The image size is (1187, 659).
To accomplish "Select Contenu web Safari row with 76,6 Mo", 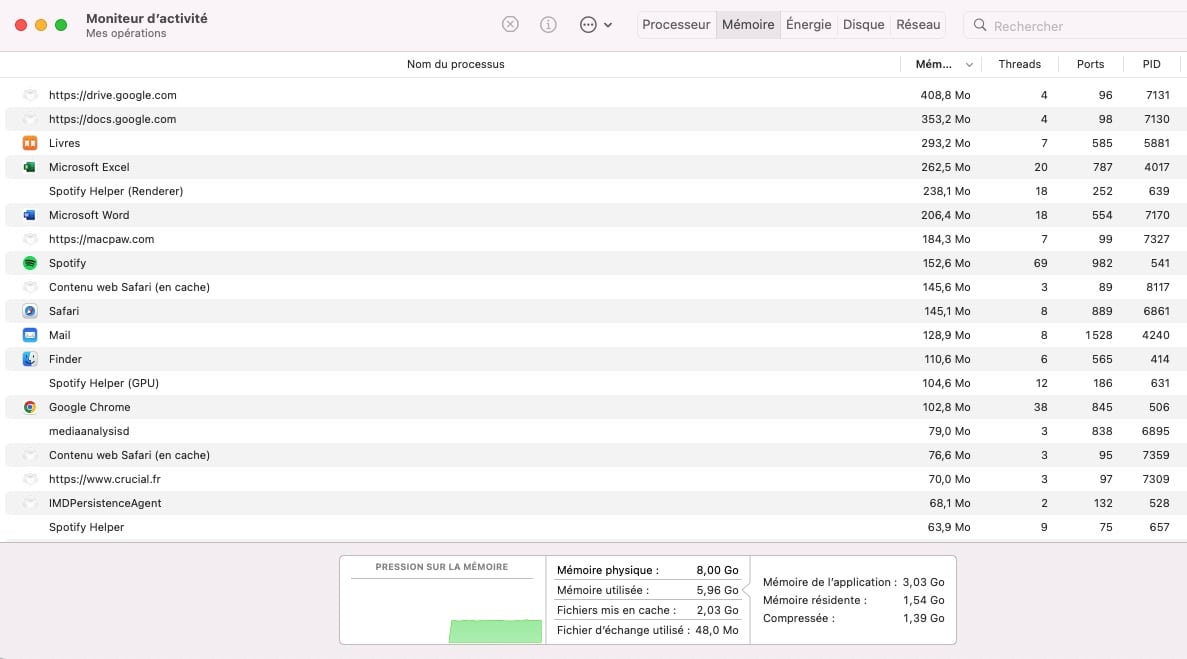I will point(594,455).
